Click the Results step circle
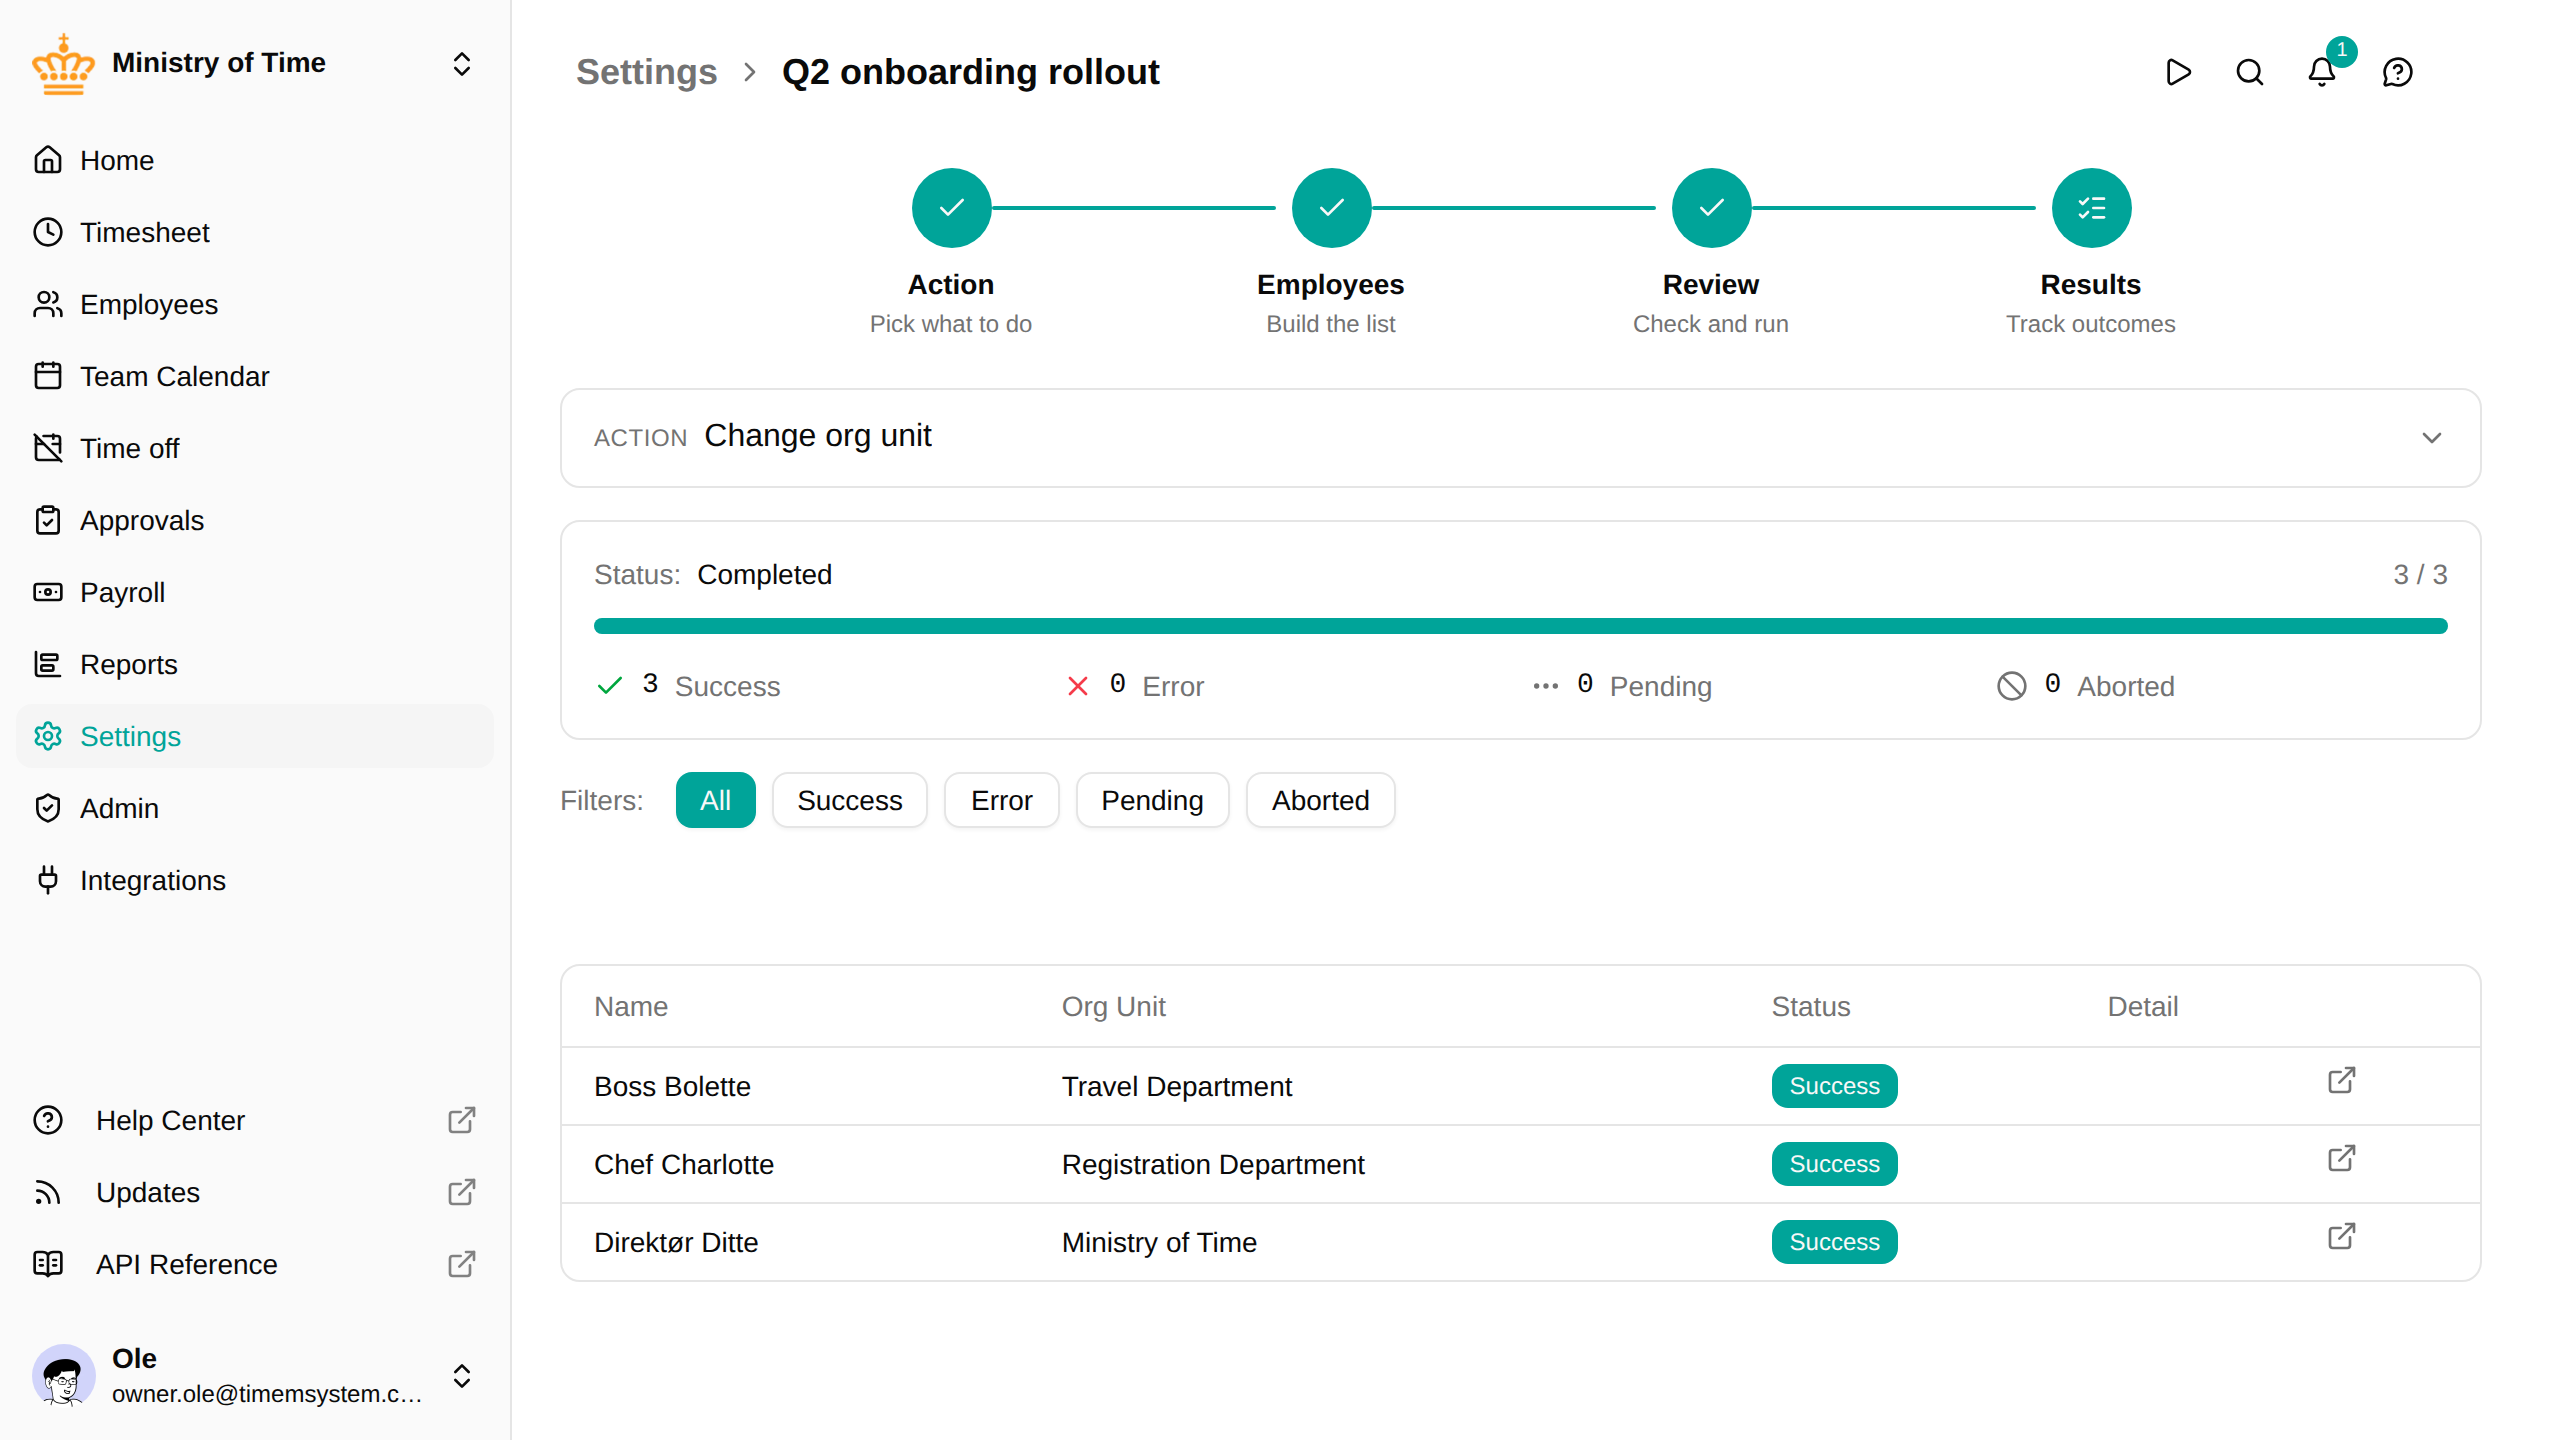Viewport: 2560px width, 1440px height. pos(2091,208)
